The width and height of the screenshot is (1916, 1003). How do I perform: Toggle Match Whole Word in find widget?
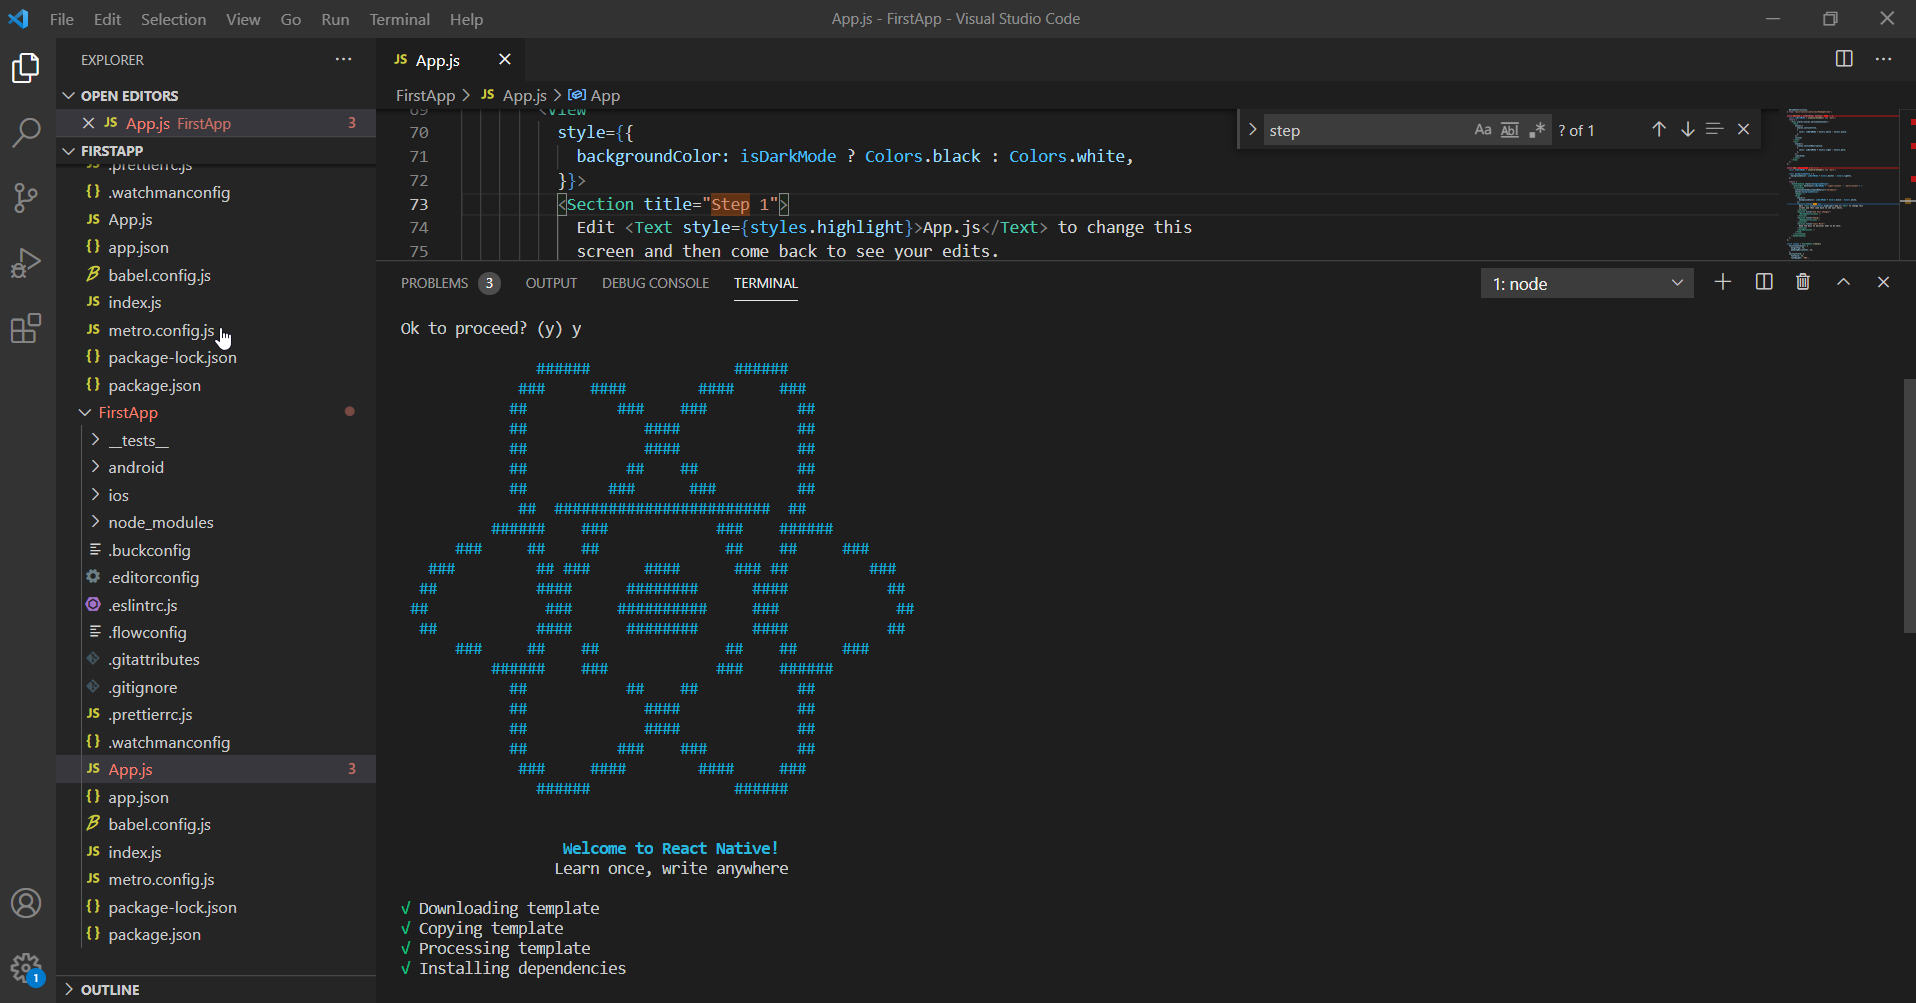[x=1509, y=129]
